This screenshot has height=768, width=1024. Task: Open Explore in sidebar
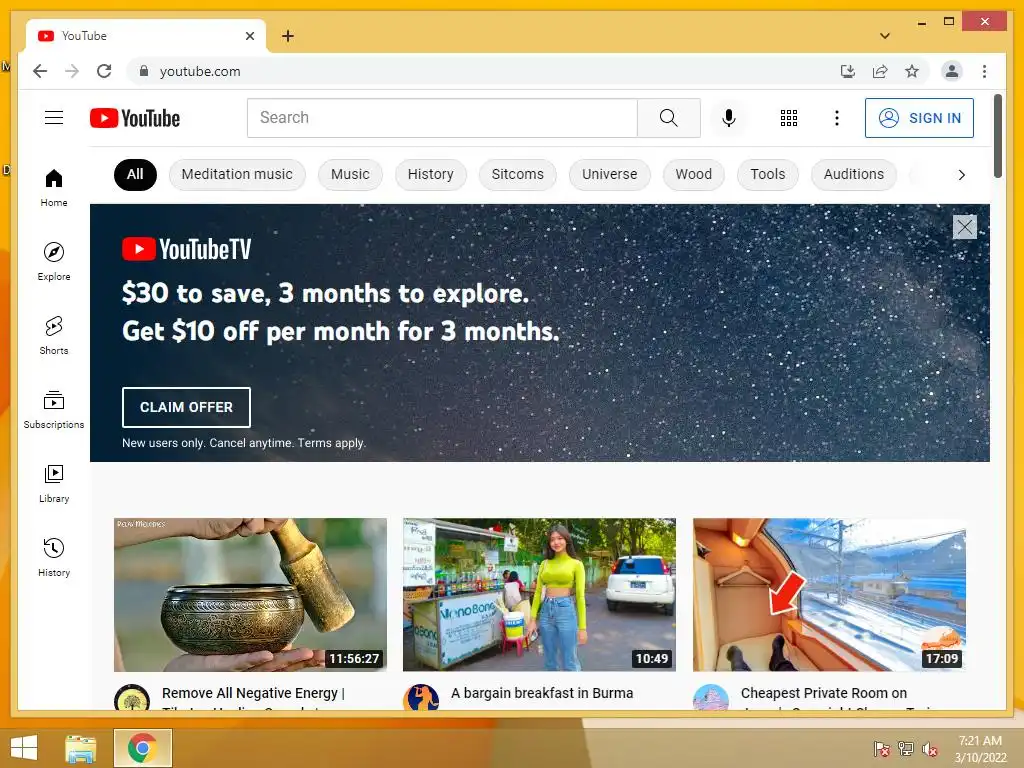pos(54,262)
